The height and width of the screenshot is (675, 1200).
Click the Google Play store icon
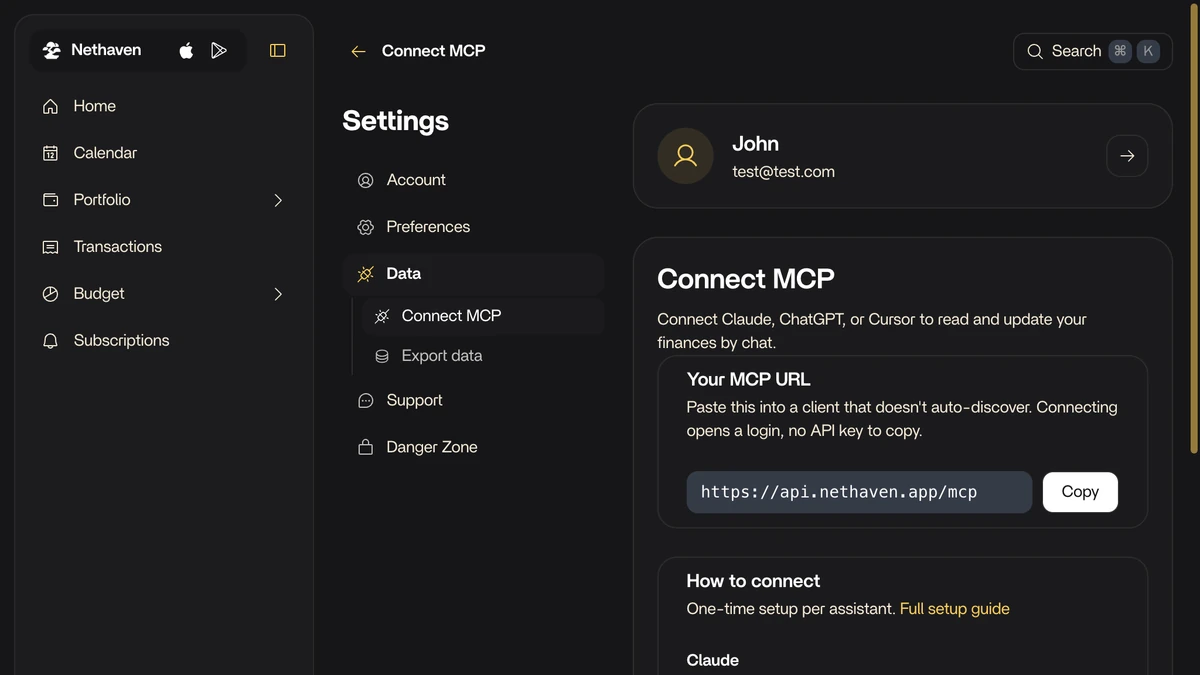[x=219, y=51]
